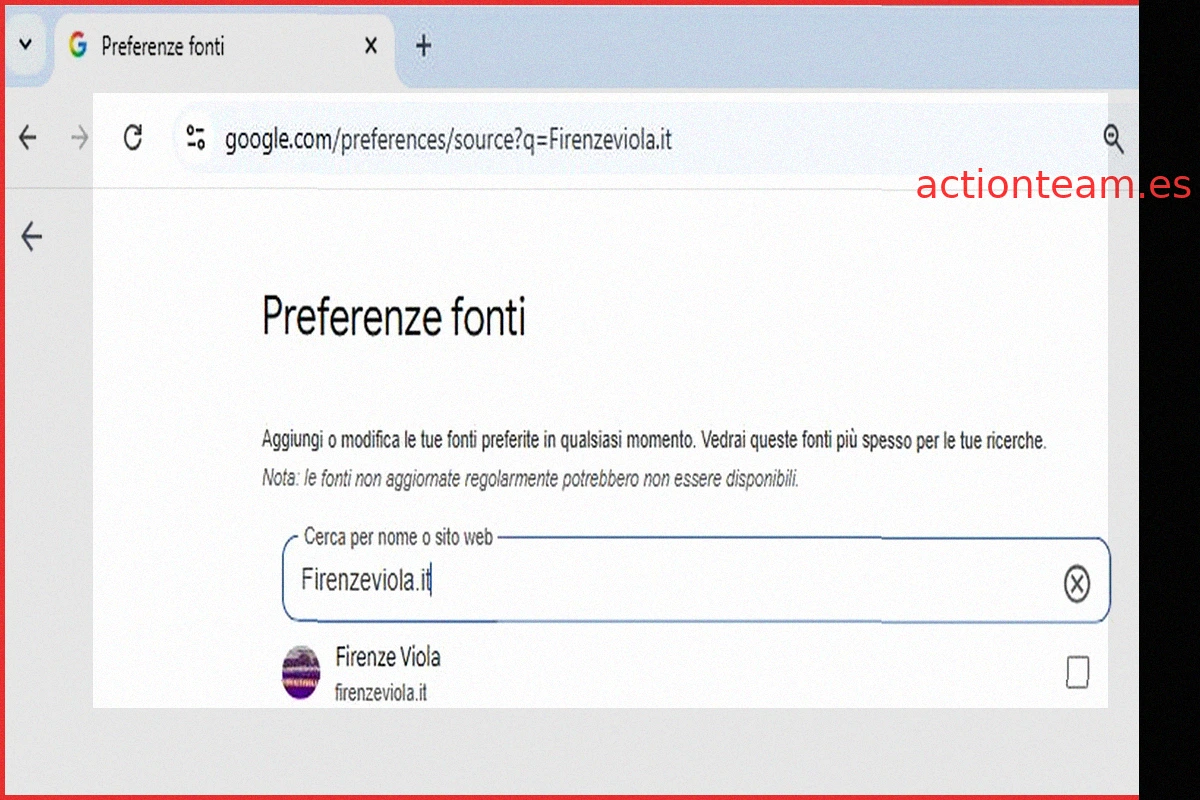Screen dimensions: 1200x800
Task: Click the zoom magnifier icon in address bar
Action: click(1113, 139)
